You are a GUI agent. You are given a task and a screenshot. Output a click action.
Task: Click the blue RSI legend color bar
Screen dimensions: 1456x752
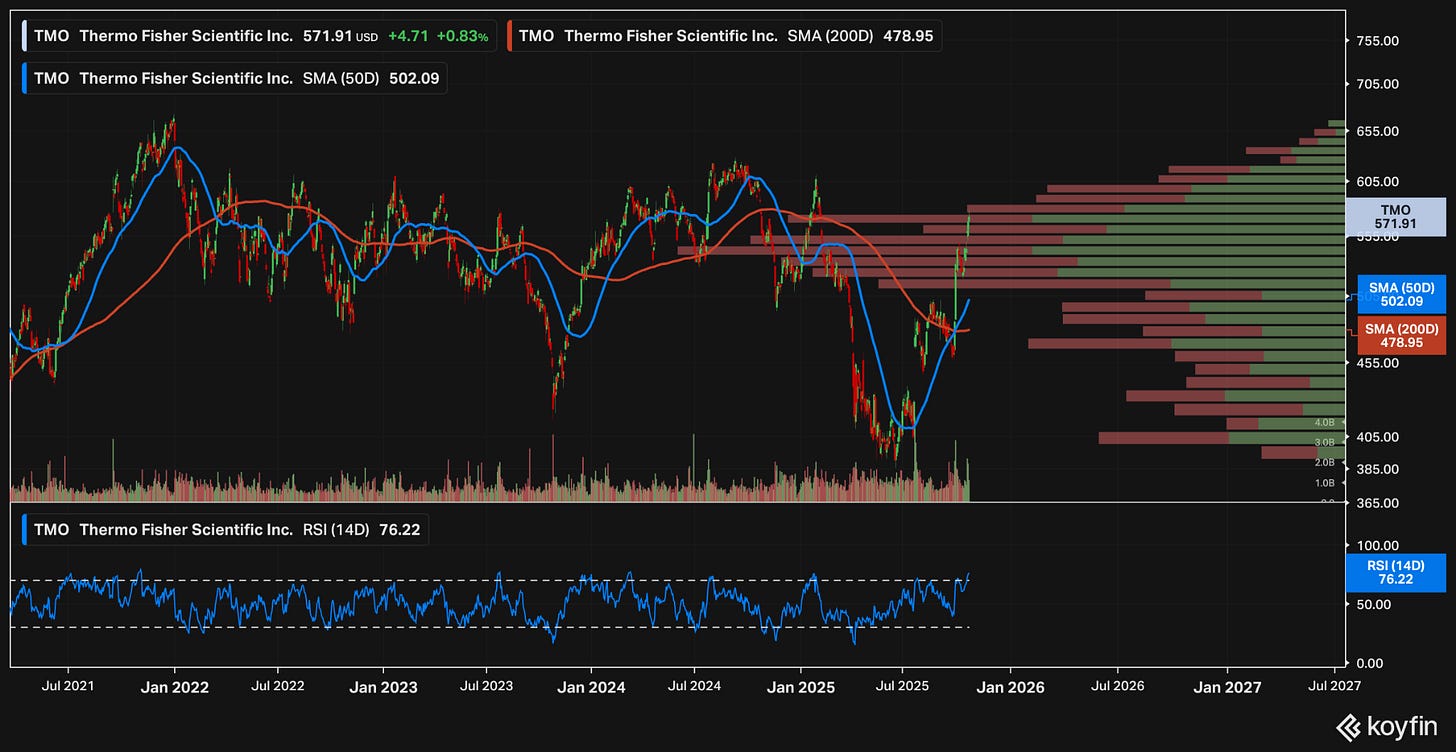pyautogui.click(x=24, y=530)
